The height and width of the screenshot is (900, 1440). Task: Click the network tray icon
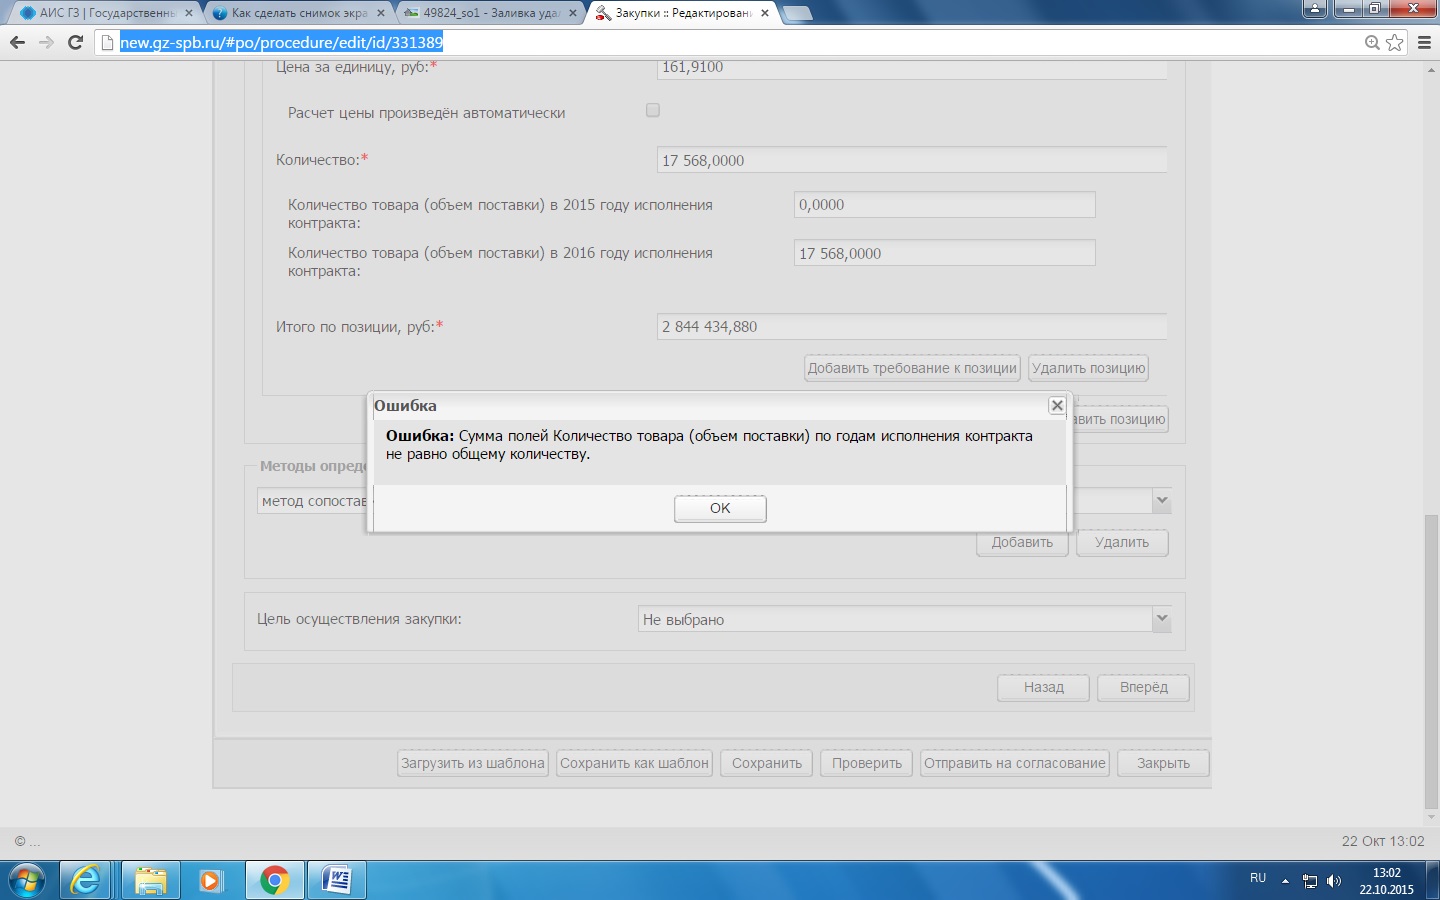tap(1310, 881)
